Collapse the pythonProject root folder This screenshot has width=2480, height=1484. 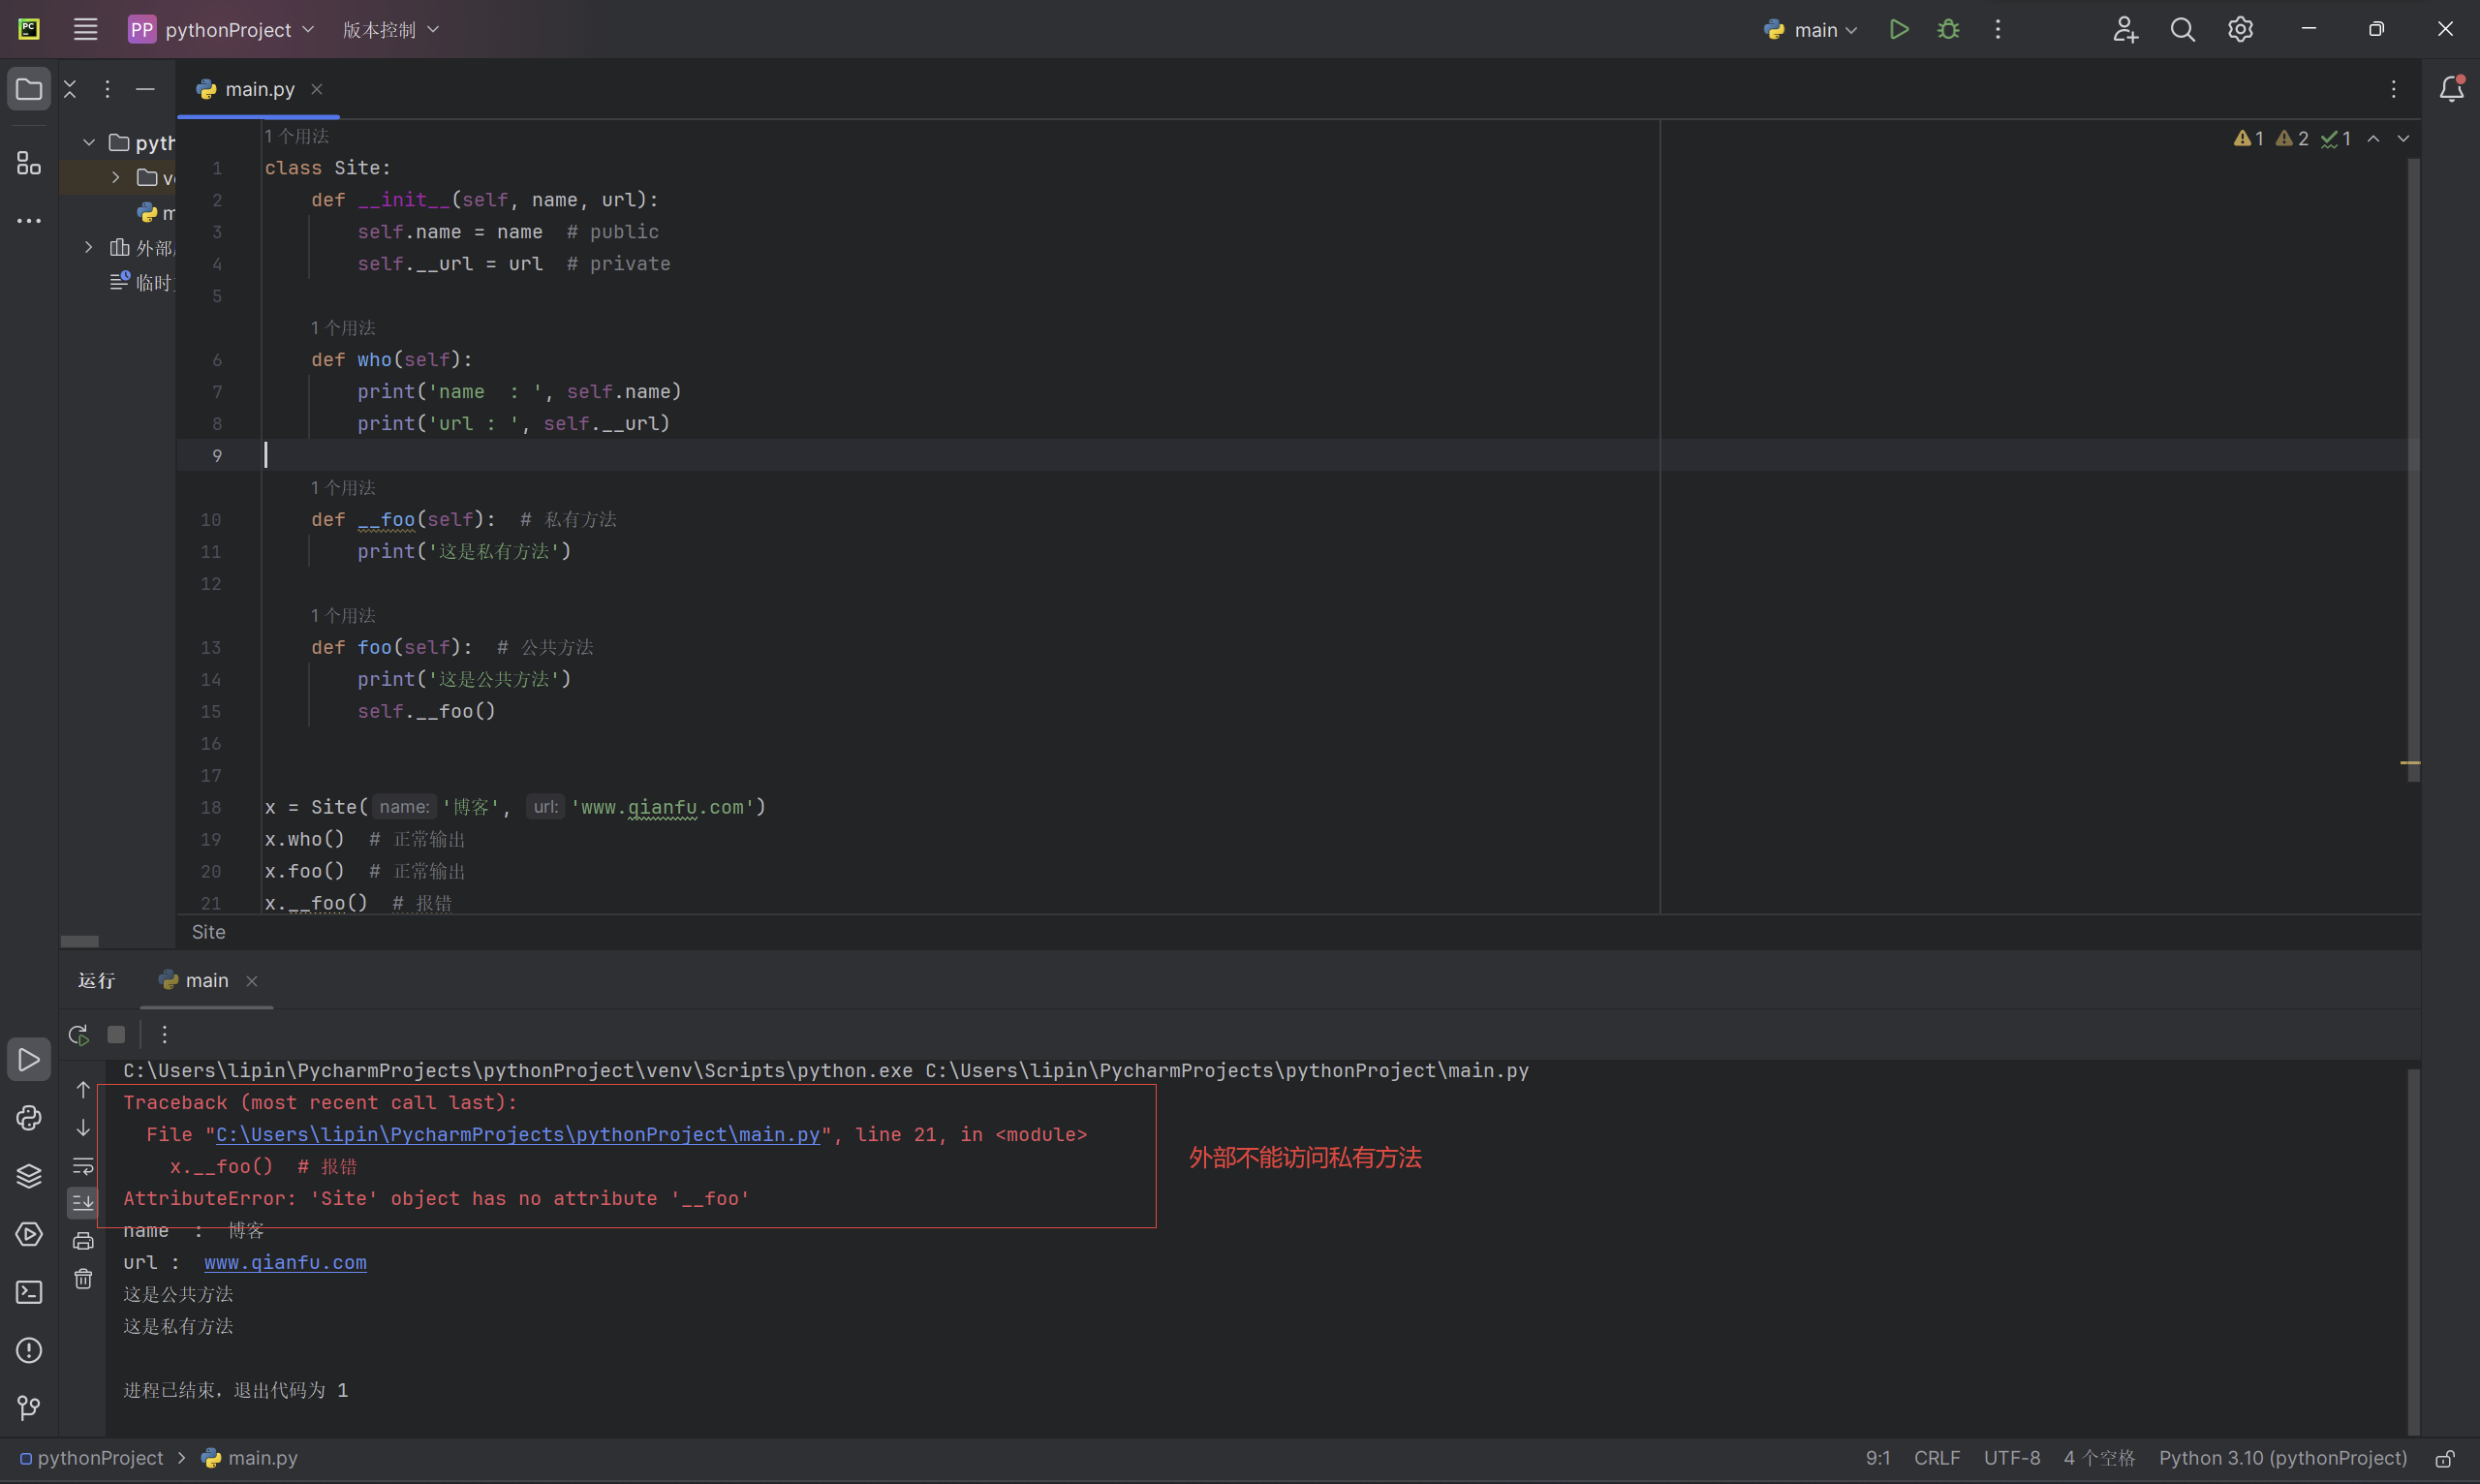click(89, 142)
